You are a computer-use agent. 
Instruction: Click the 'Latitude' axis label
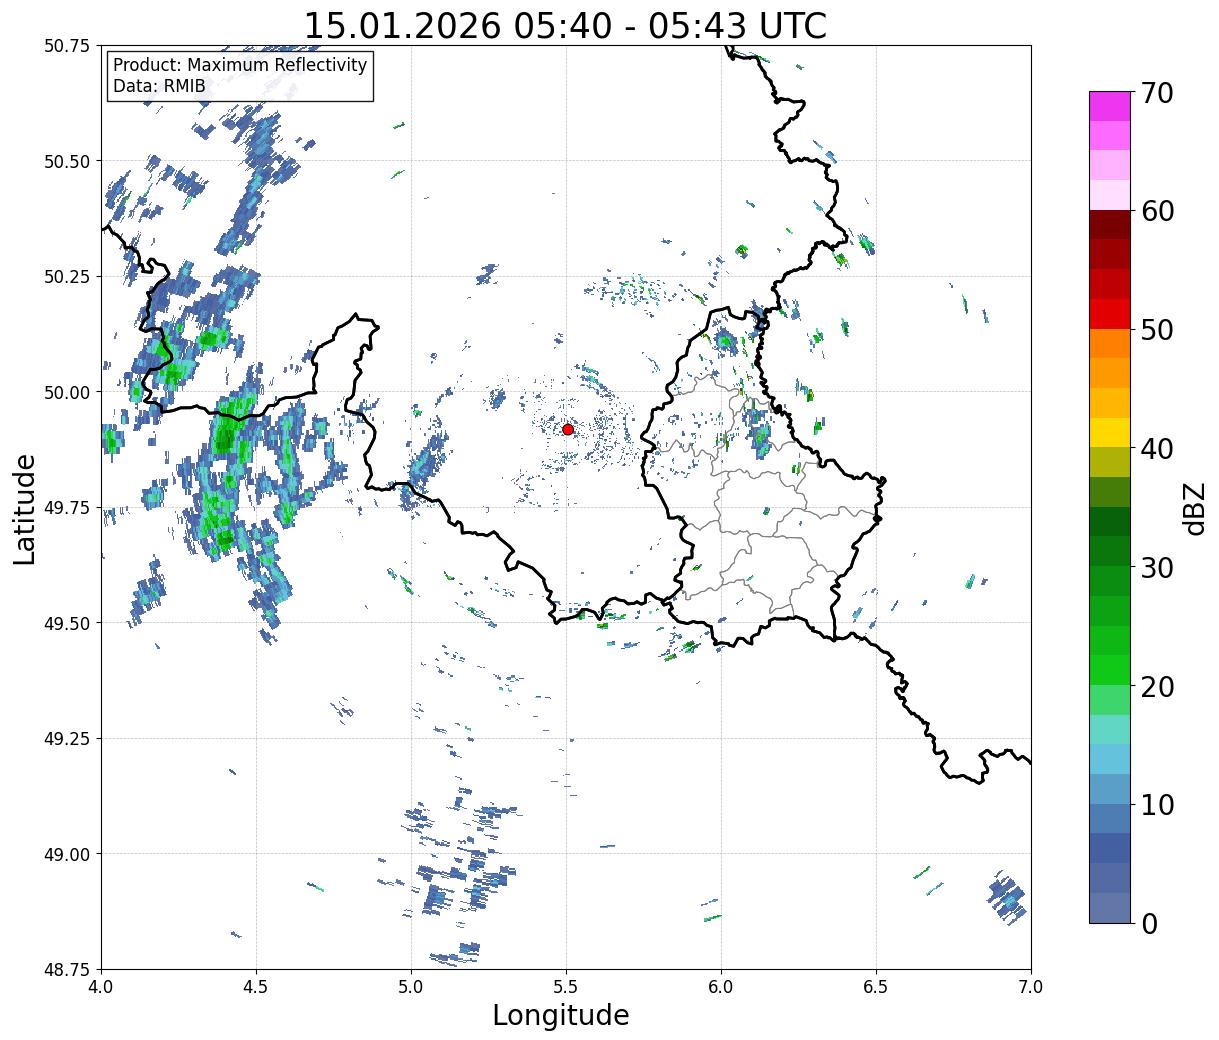pyautogui.click(x=25, y=508)
